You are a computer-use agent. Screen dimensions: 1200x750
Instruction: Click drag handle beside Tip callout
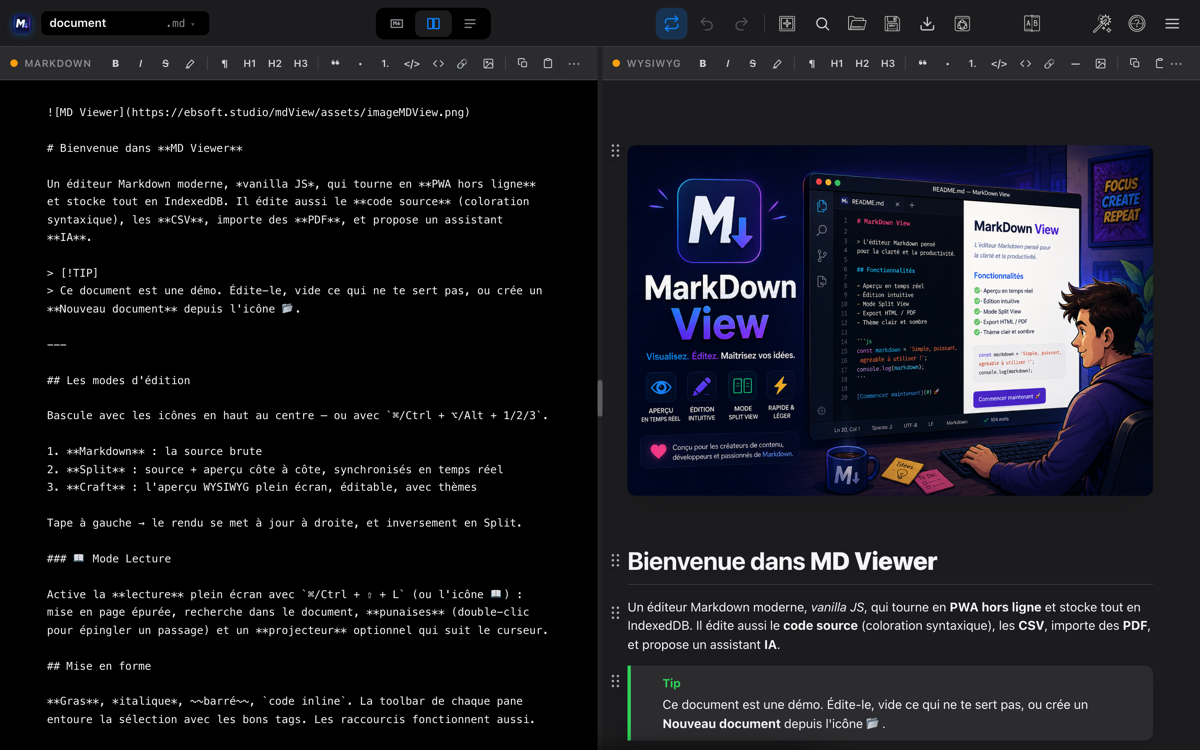coord(615,681)
